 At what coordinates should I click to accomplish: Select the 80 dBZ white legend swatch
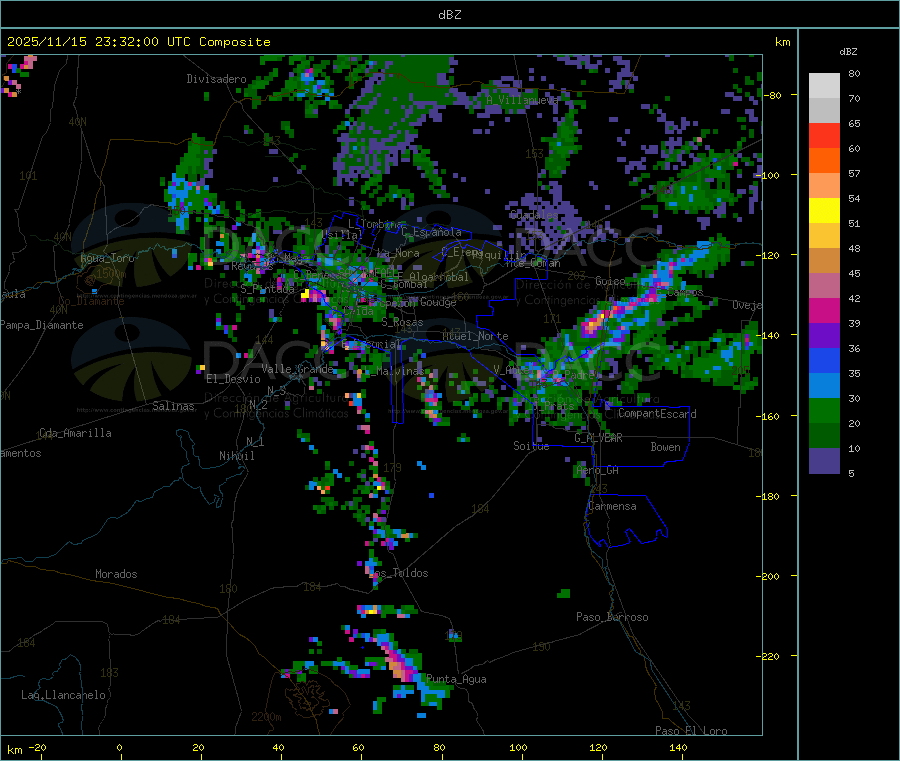tap(824, 86)
